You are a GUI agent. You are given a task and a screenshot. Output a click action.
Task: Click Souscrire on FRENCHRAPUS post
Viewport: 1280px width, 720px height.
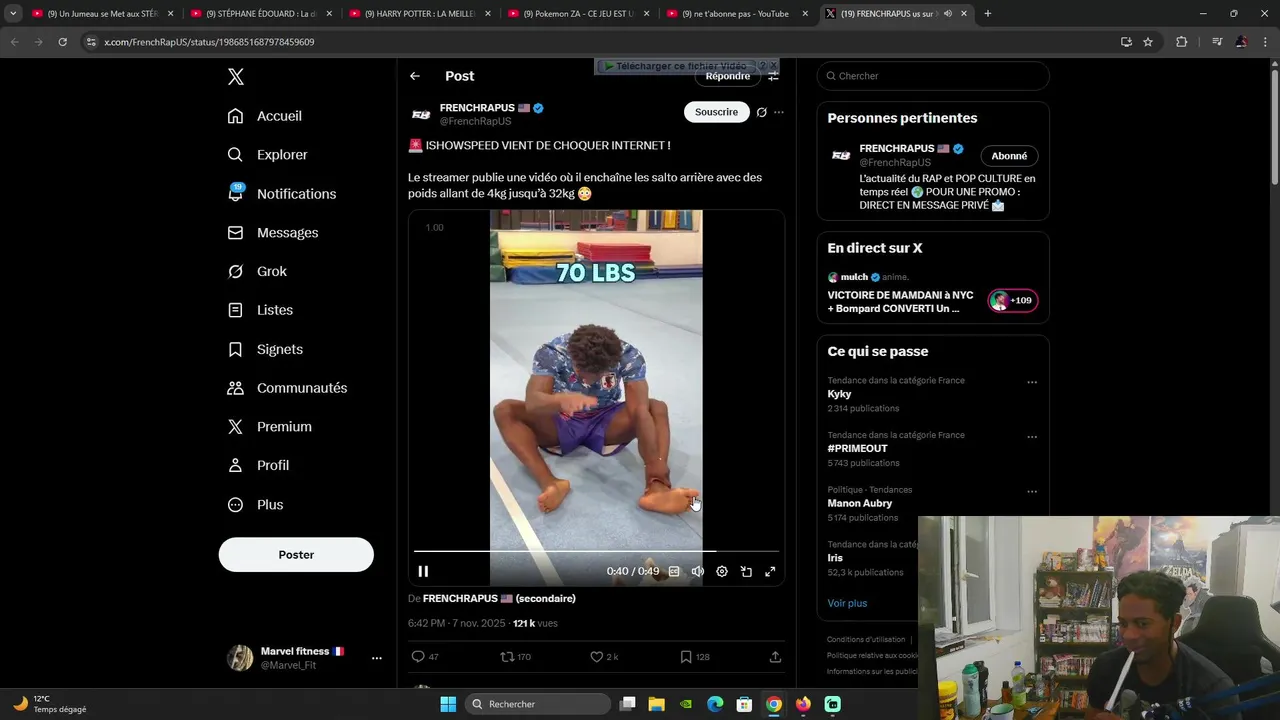coord(717,112)
